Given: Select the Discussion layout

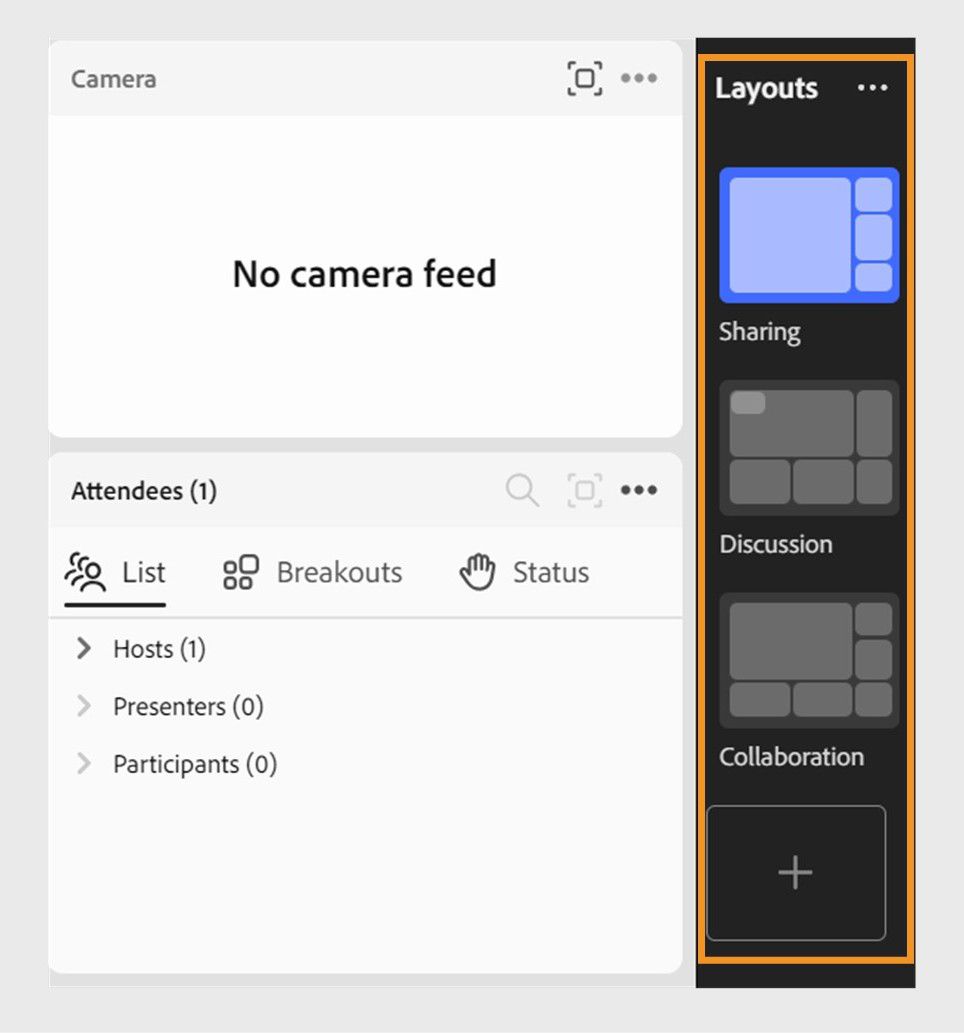Looking at the screenshot, I should 808,447.
